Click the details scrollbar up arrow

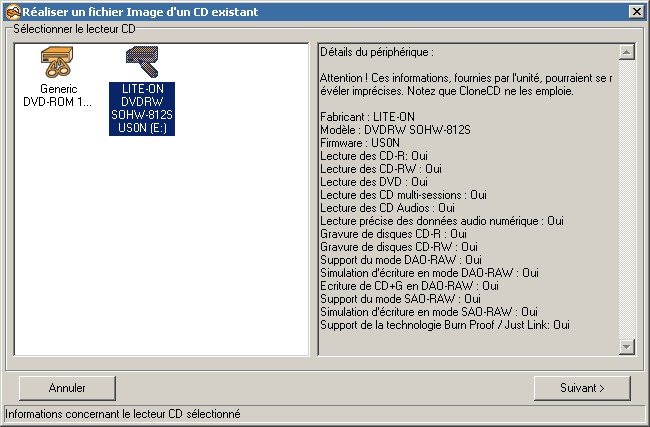click(x=626, y=52)
